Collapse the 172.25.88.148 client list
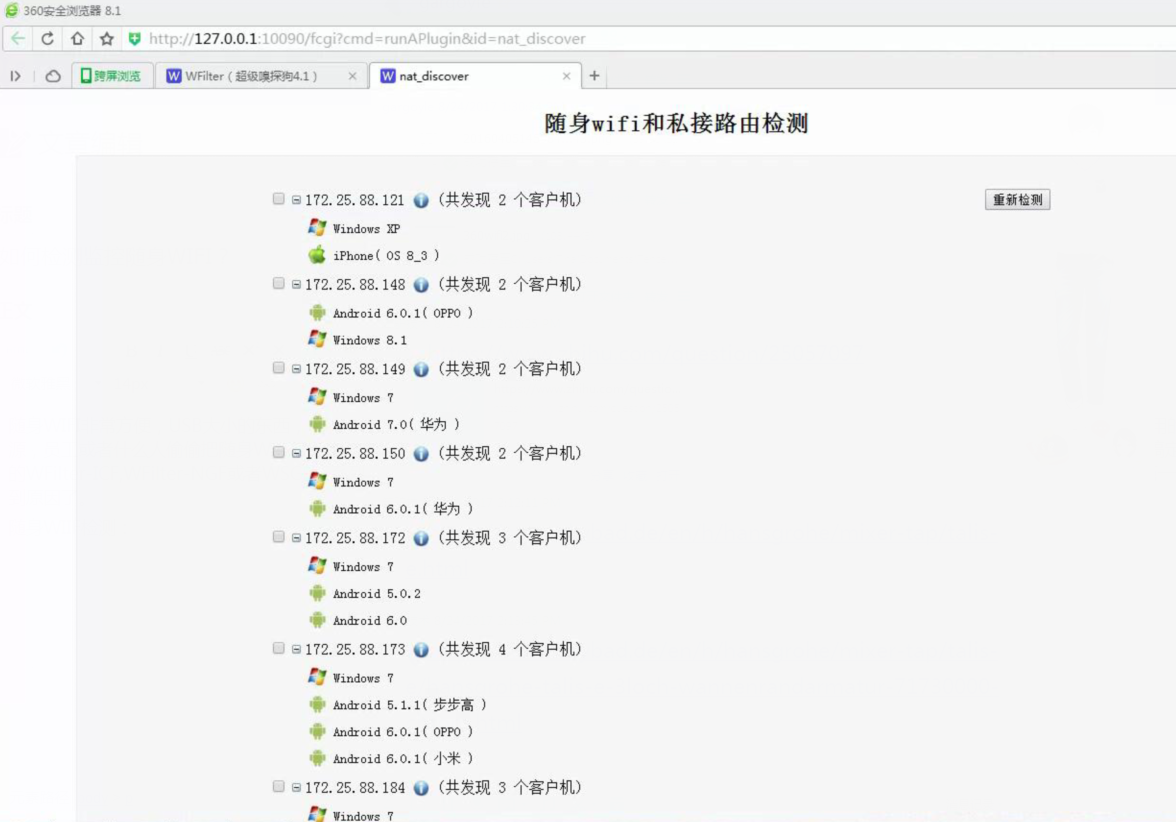The image size is (1176, 822). click(x=296, y=285)
